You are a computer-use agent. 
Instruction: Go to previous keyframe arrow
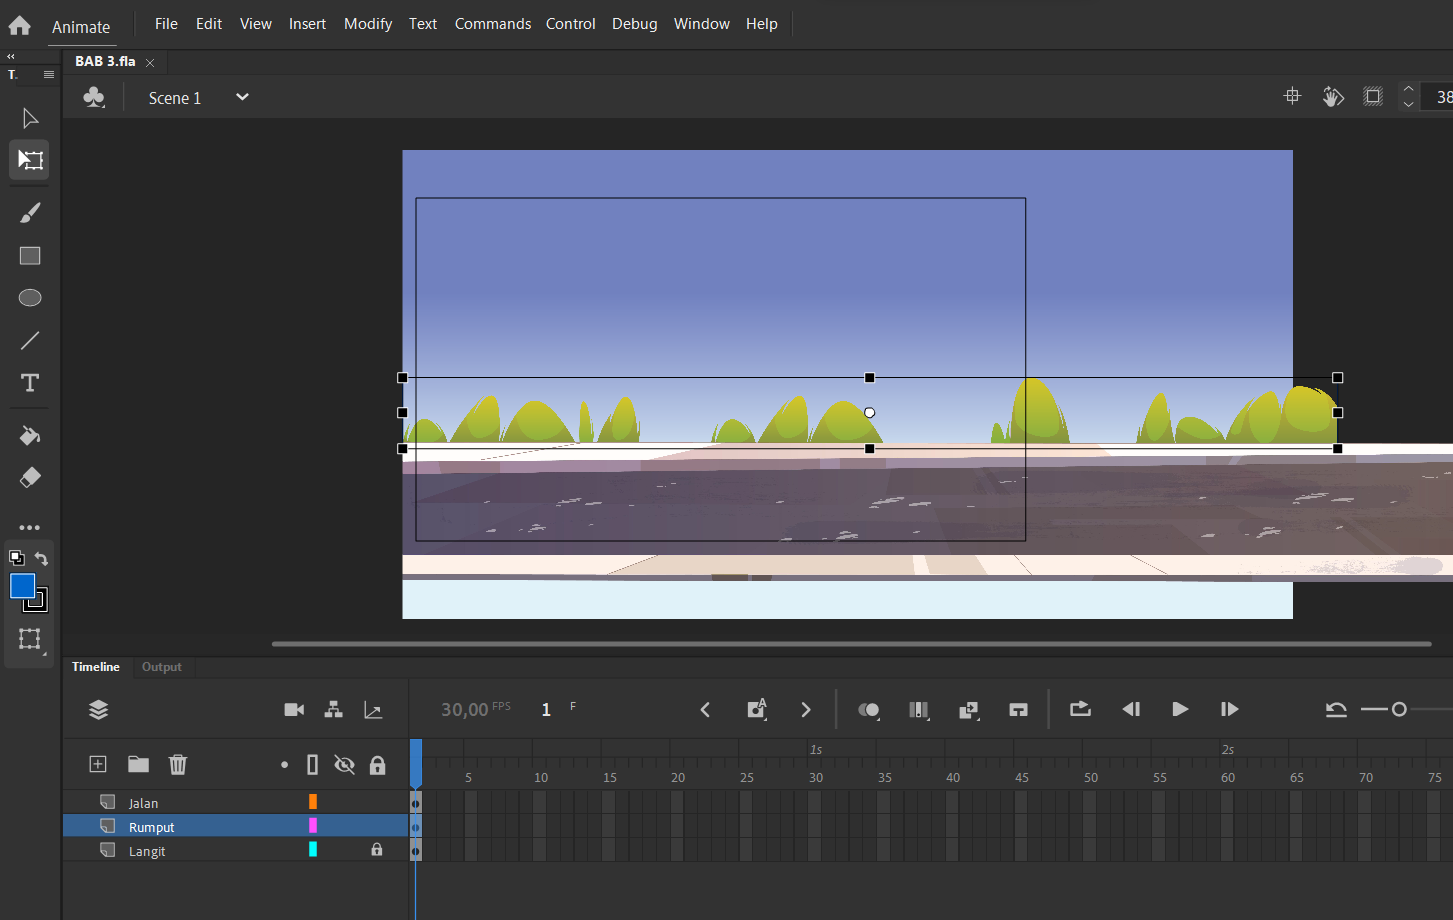pyautogui.click(x=705, y=709)
